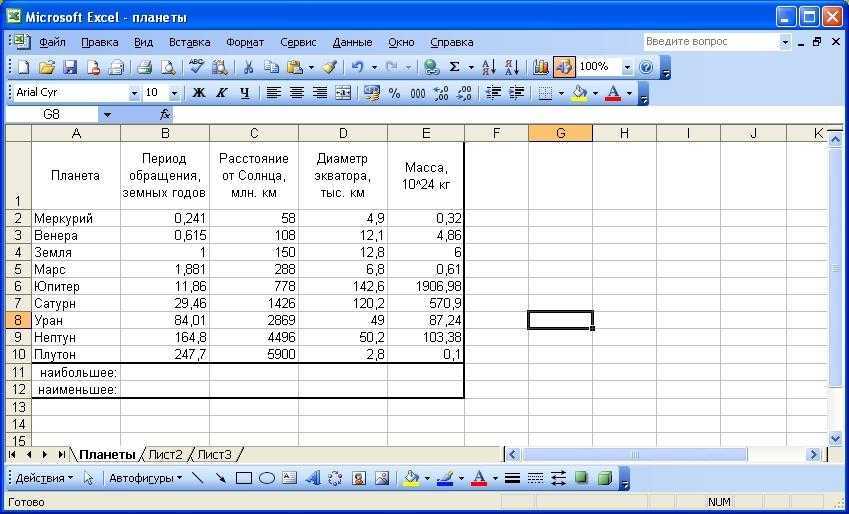
Task: Toggle underline Ч formatting
Action: [245, 93]
